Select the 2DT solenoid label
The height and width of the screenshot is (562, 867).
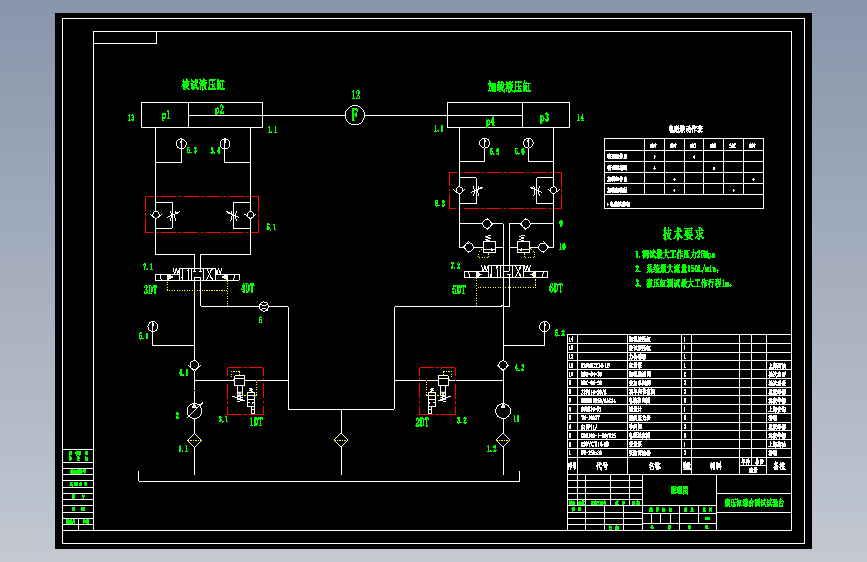pyautogui.click(x=422, y=423)
